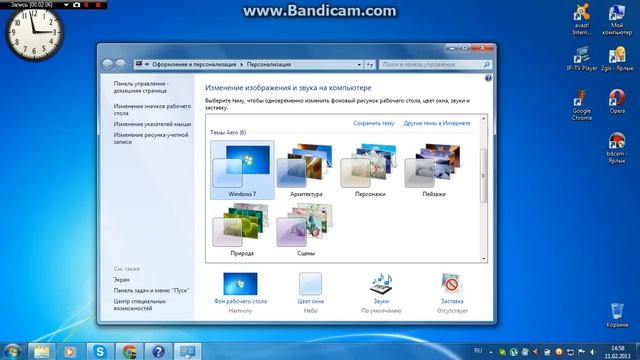The image size is (640, 360).
Task: Select the Персонажи theme
Action: click(370, 170)
